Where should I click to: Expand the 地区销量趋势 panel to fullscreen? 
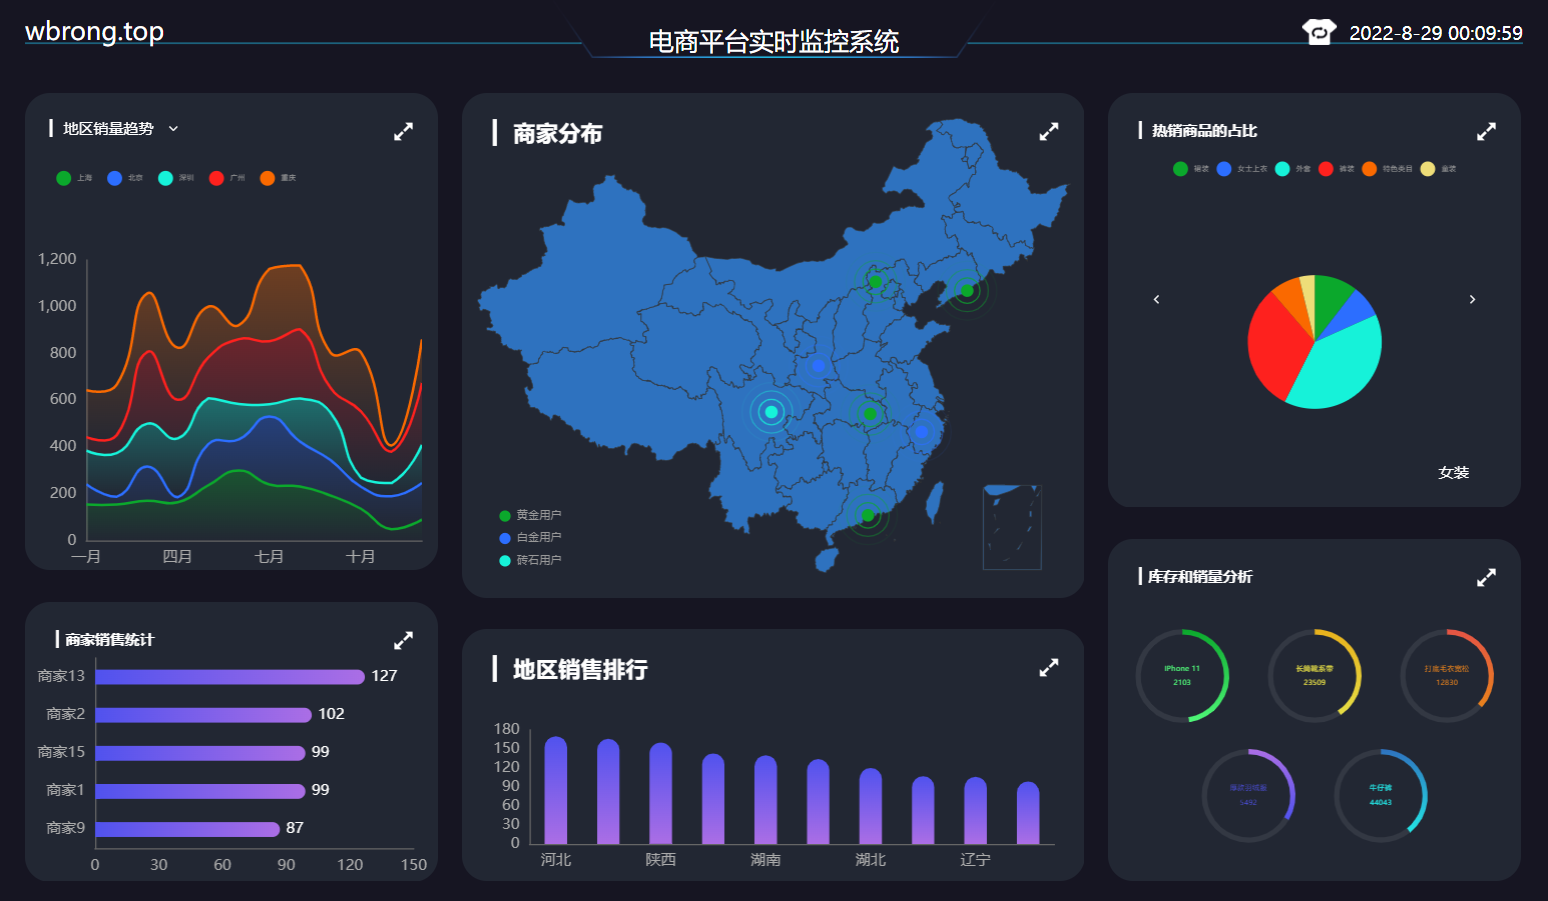(403, 131)
